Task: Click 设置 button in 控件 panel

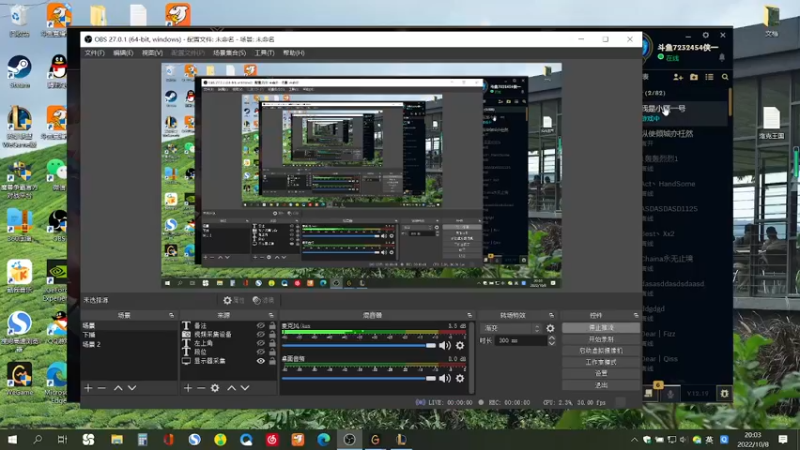Action: click(601, 373)
